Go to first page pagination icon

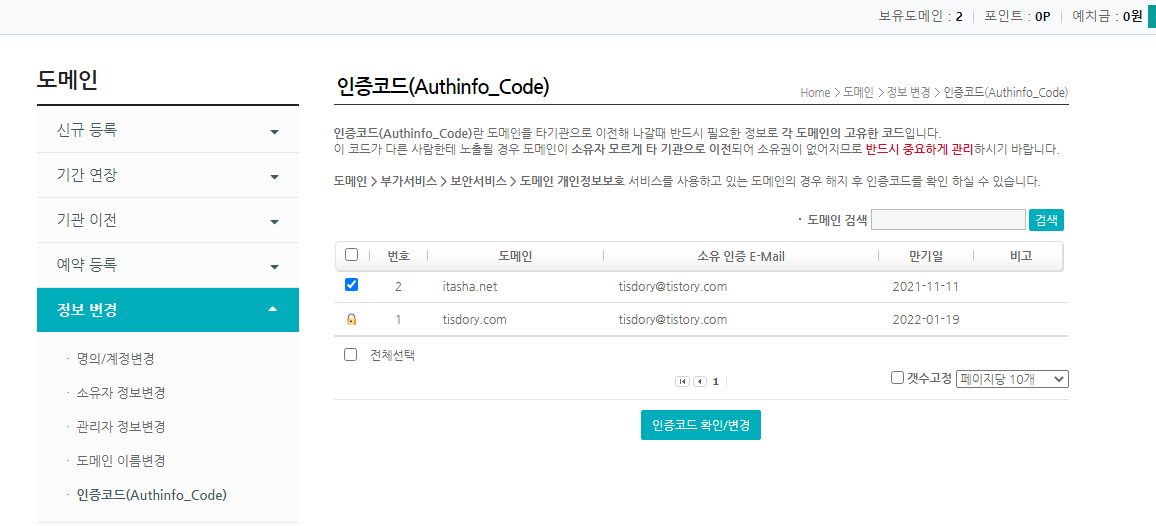682,381
